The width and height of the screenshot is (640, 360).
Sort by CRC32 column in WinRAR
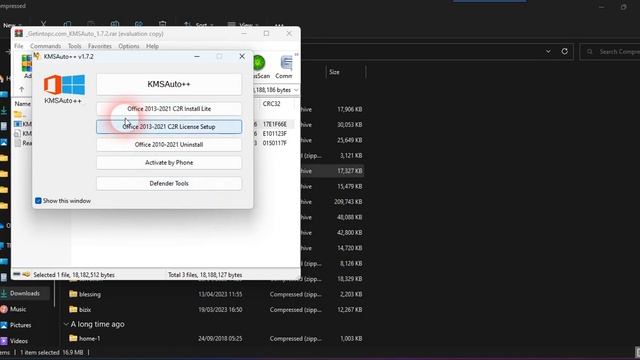[x=271, y=104]
